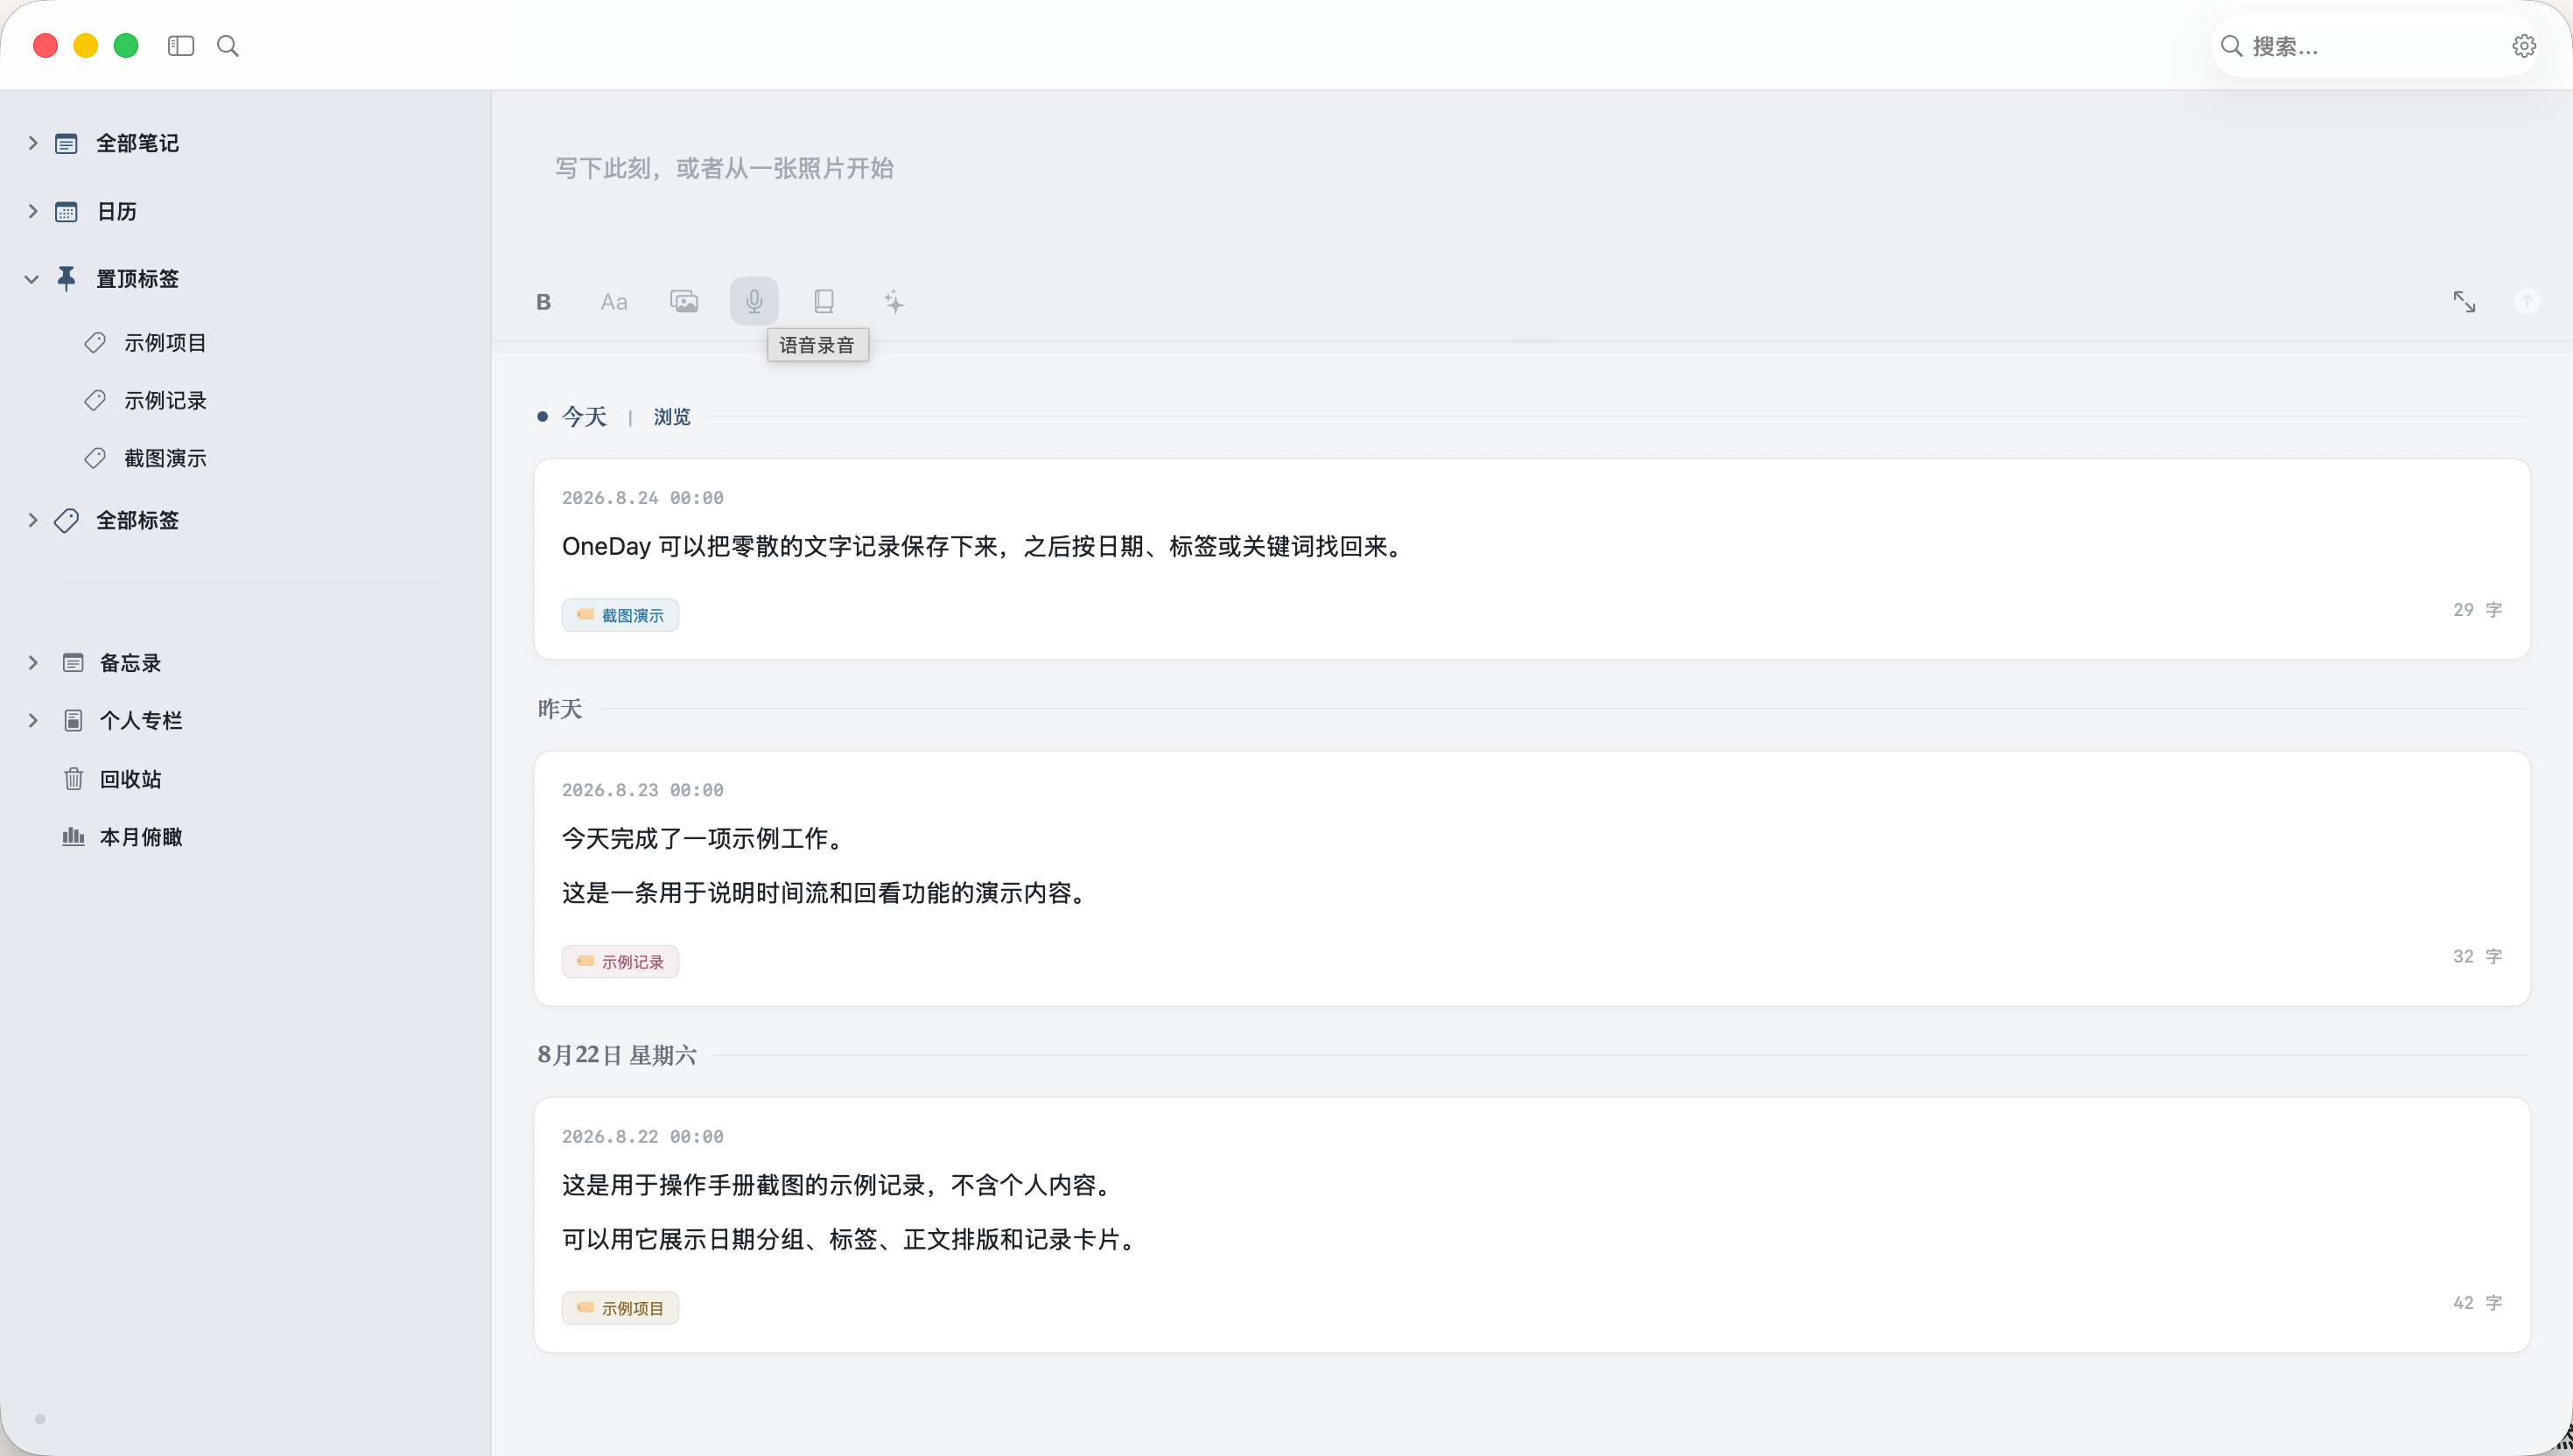Click the 备忘录 memo icon
Image resolution: width=2573 pixels, height=1456 pixels.
73,663
